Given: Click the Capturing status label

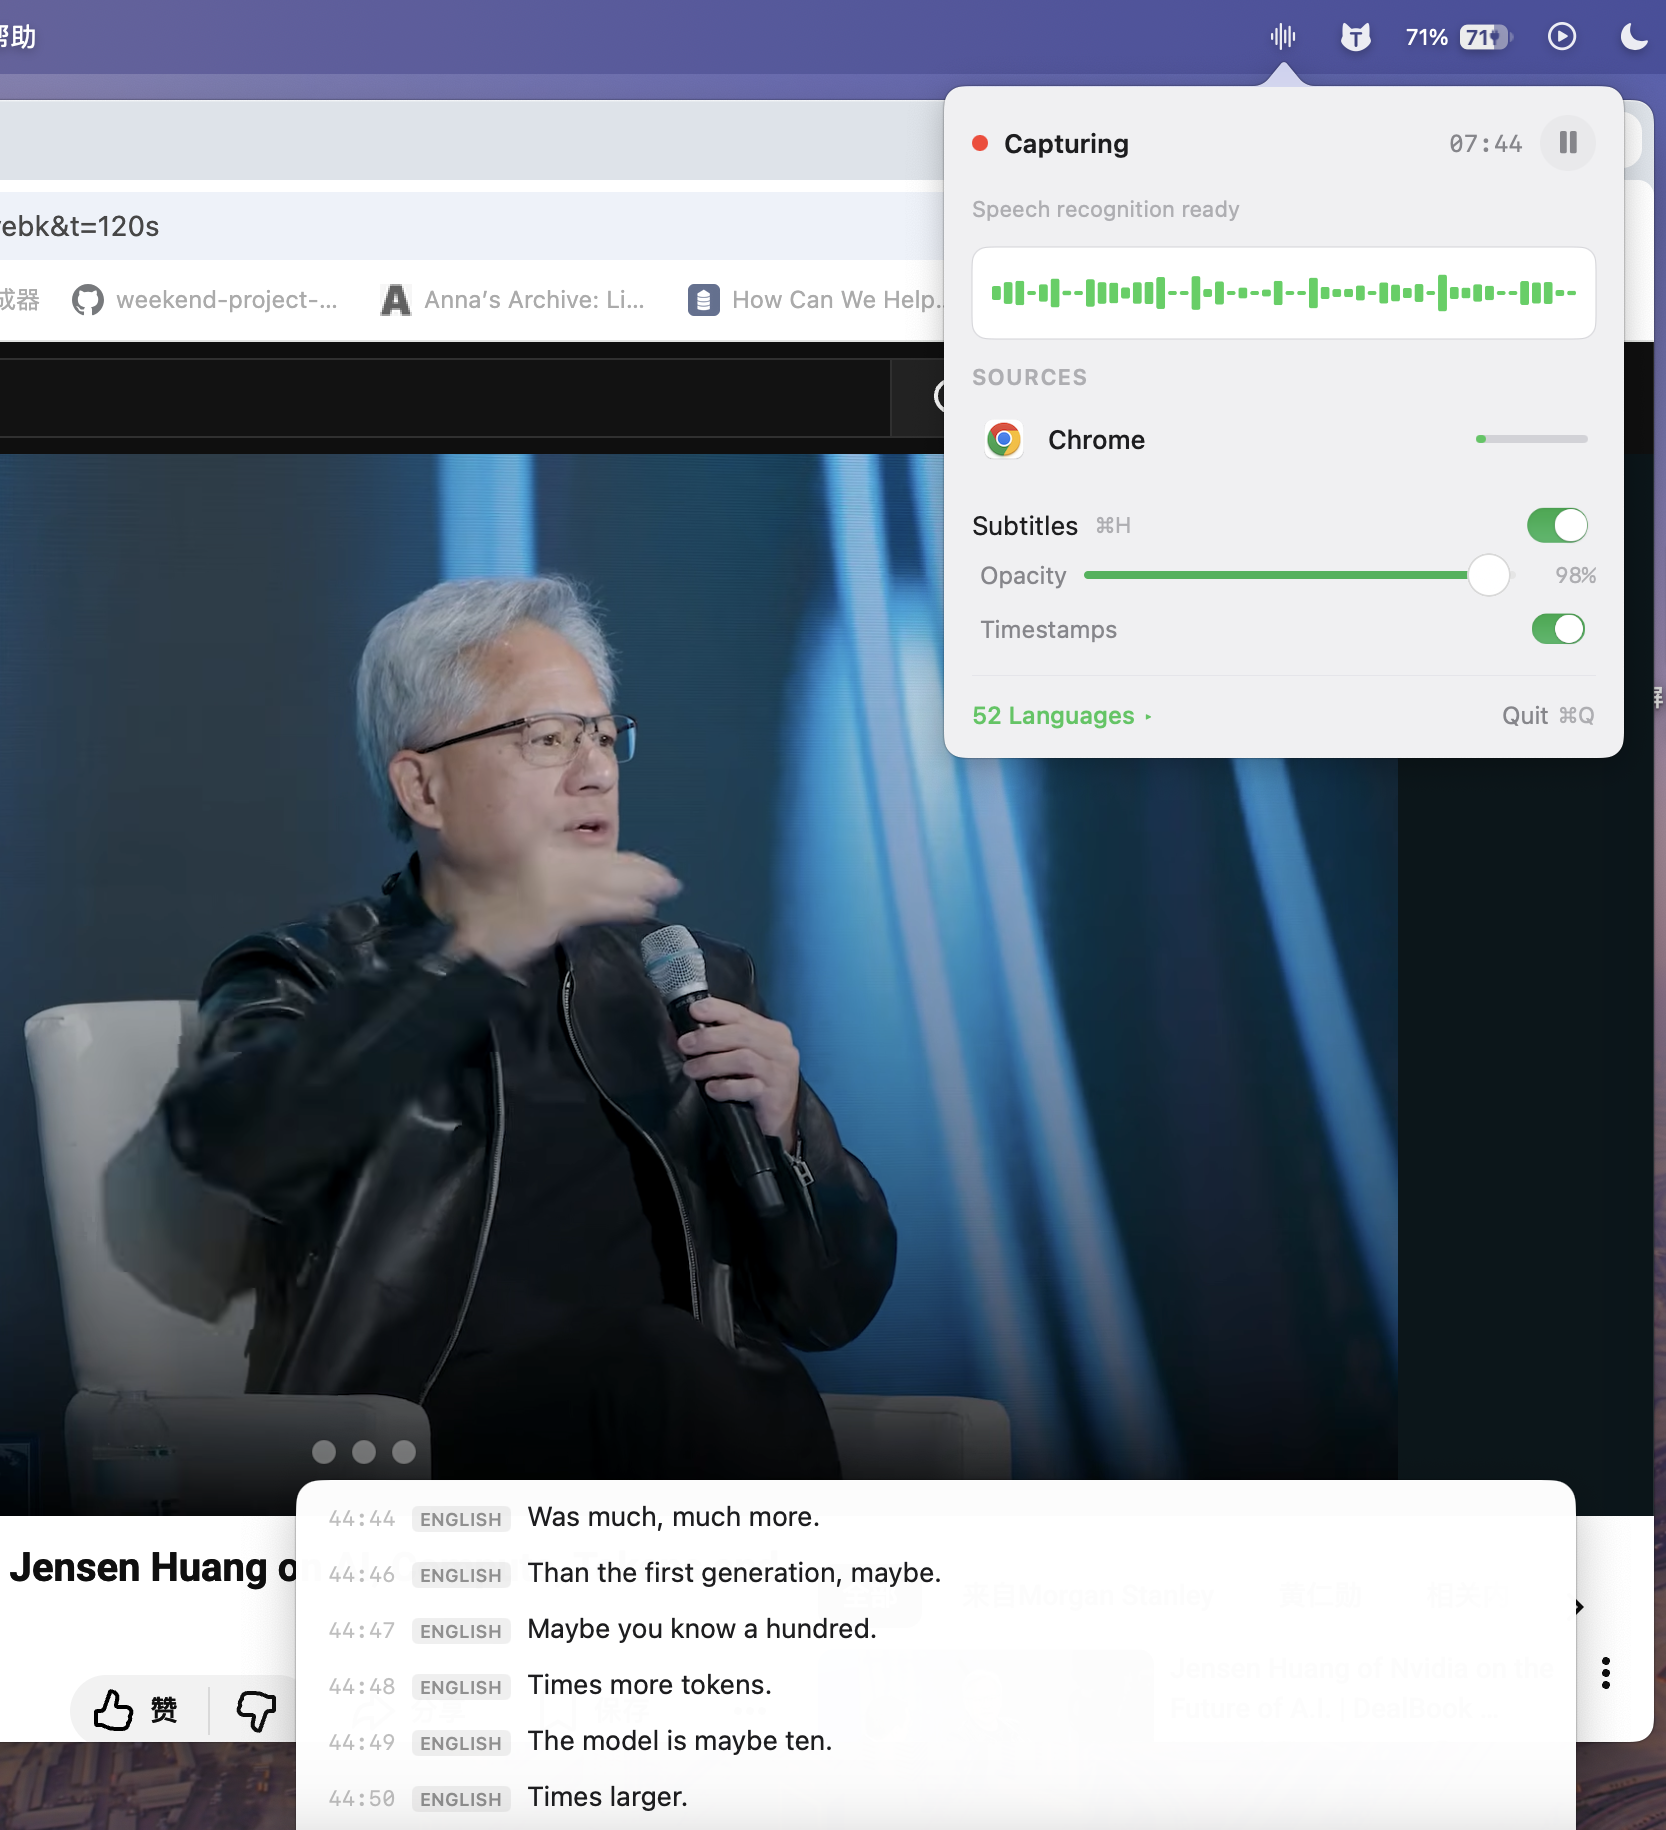Looking at the screenshot, I should [x=1066, y=144].
